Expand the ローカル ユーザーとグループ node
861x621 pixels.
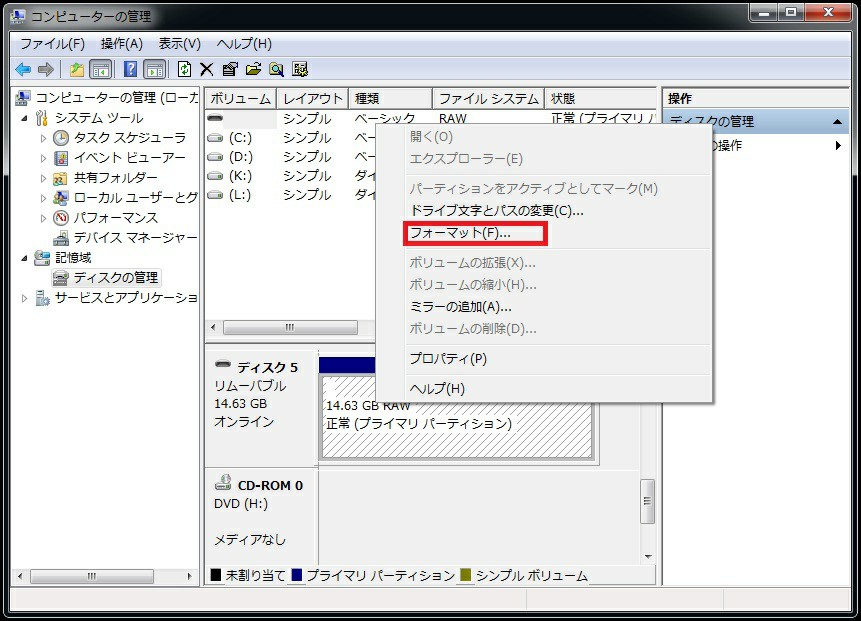pos(43,198)
